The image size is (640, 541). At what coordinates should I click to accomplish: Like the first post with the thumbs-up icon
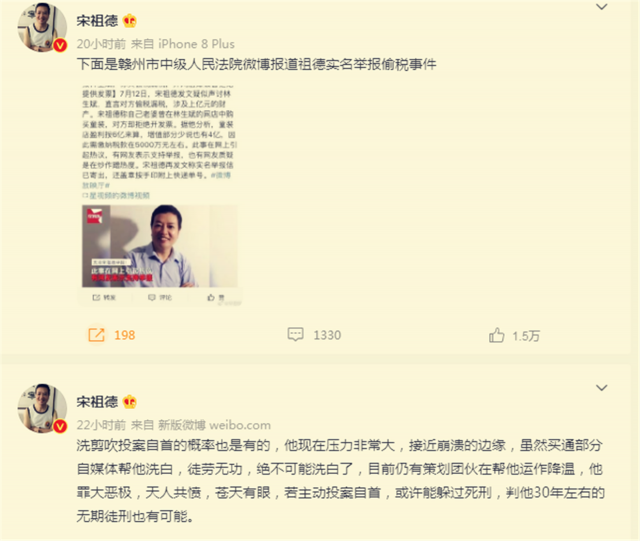pyautogui.click(x=497, y=335)
